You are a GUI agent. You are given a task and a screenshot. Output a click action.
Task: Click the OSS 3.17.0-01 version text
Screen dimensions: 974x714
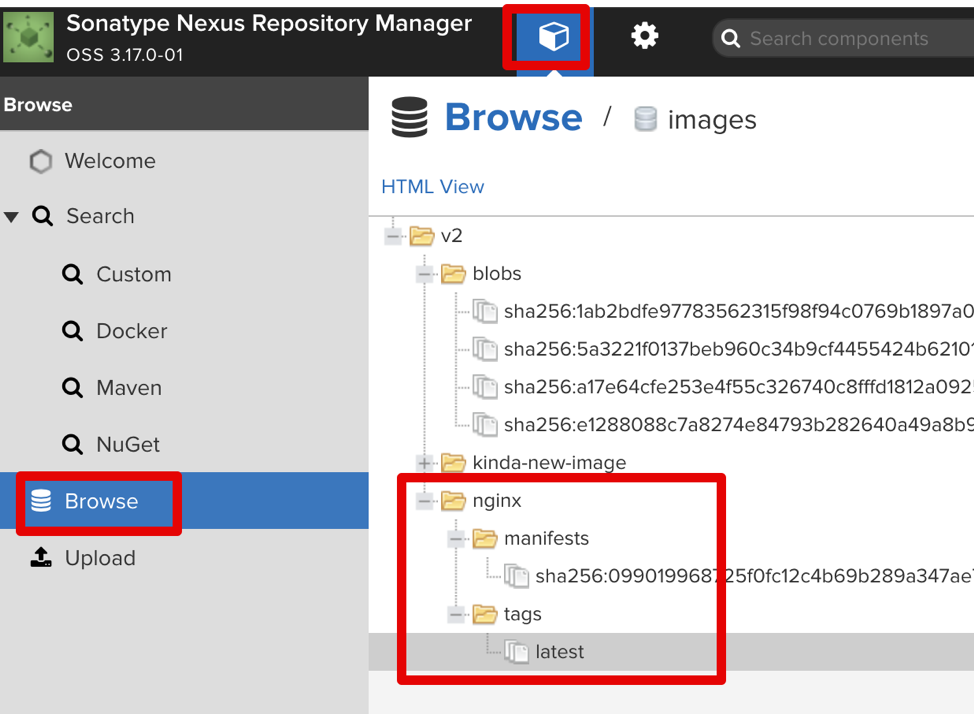tap(125, 55)
